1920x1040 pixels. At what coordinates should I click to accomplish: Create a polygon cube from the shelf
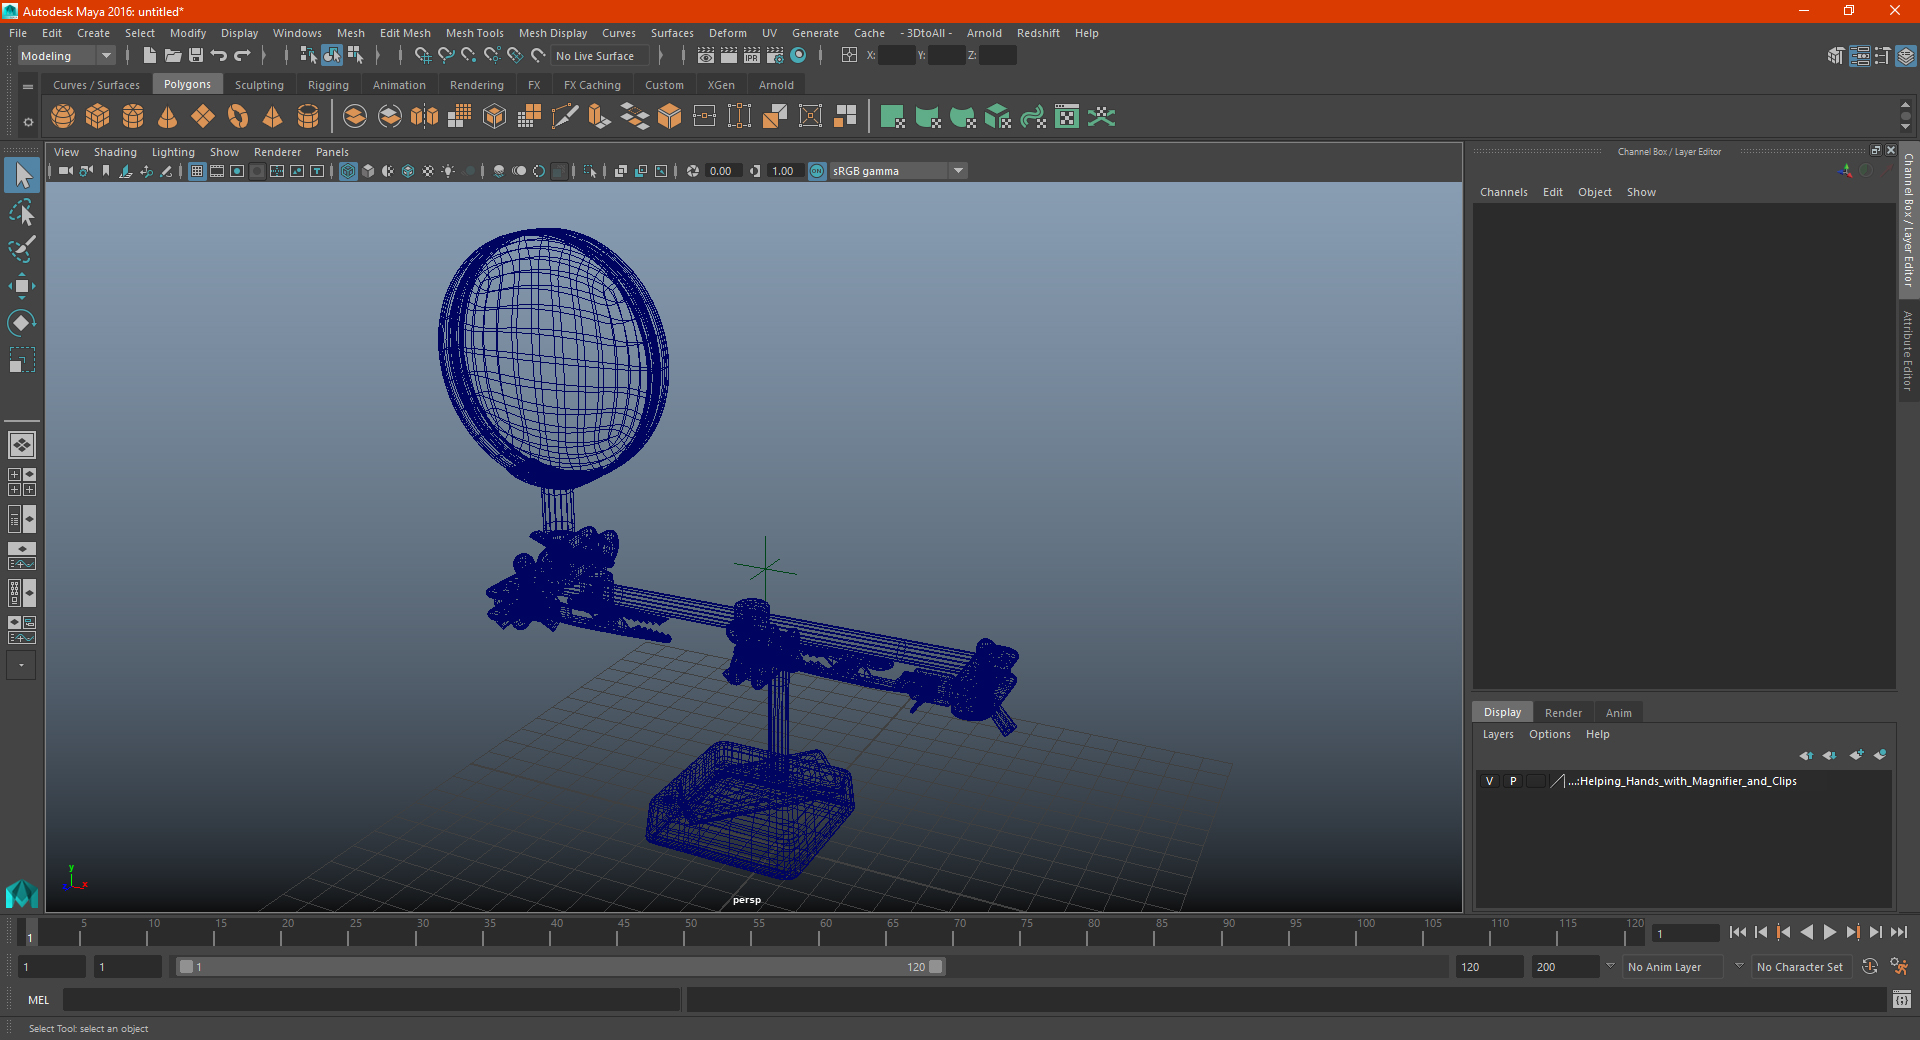[x=98, y=117]
